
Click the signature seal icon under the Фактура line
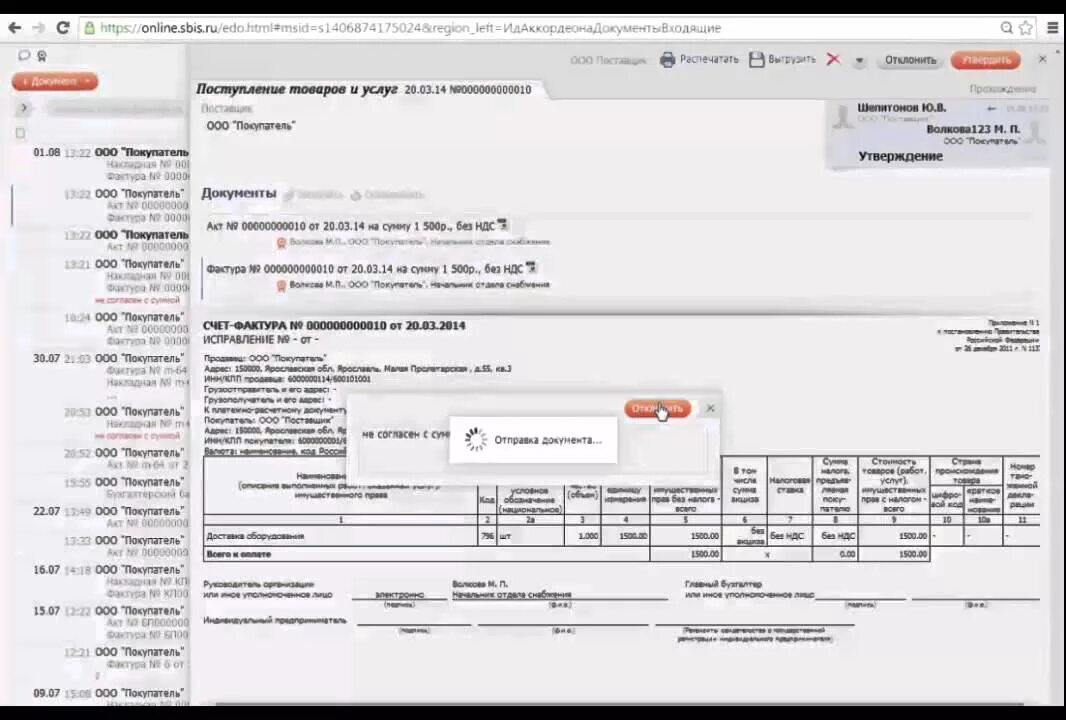281,286
